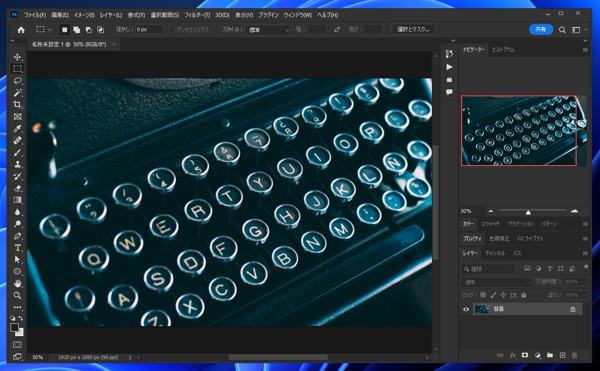Toggle the アンチエイリアス checkbox
This screenshot has height=371, width=600.
(x=171, y=29)
